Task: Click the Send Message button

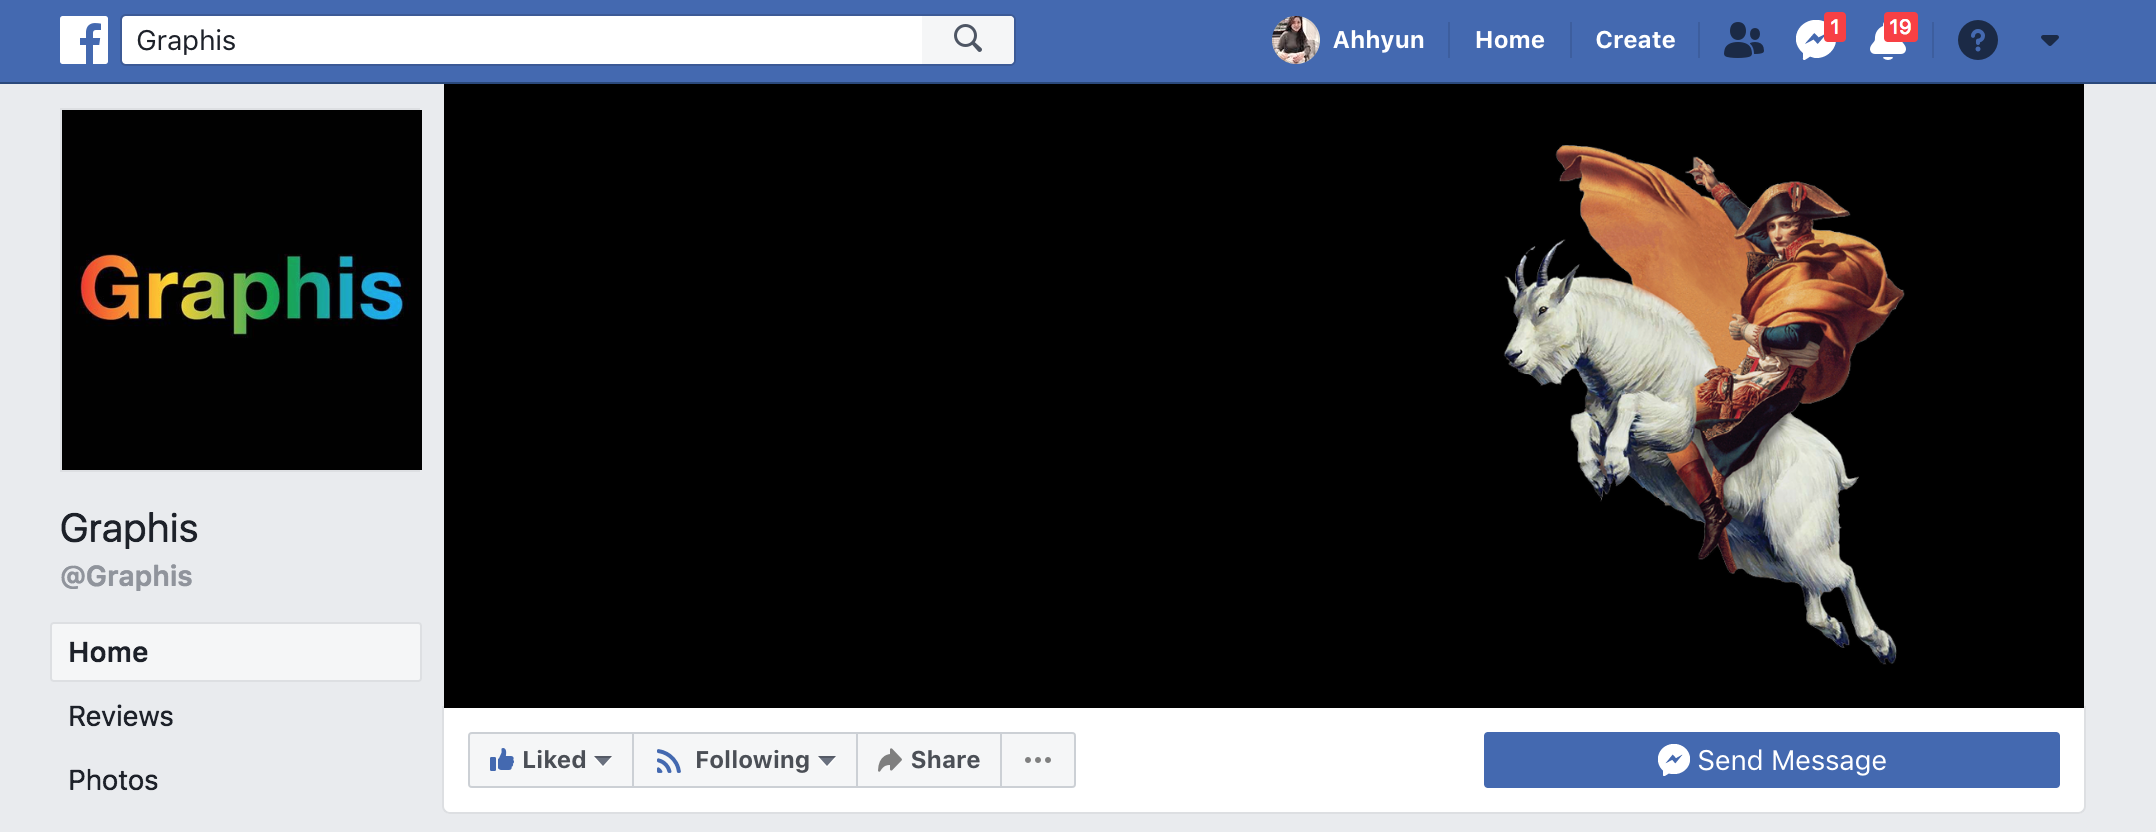Action: click(1772, 760)
